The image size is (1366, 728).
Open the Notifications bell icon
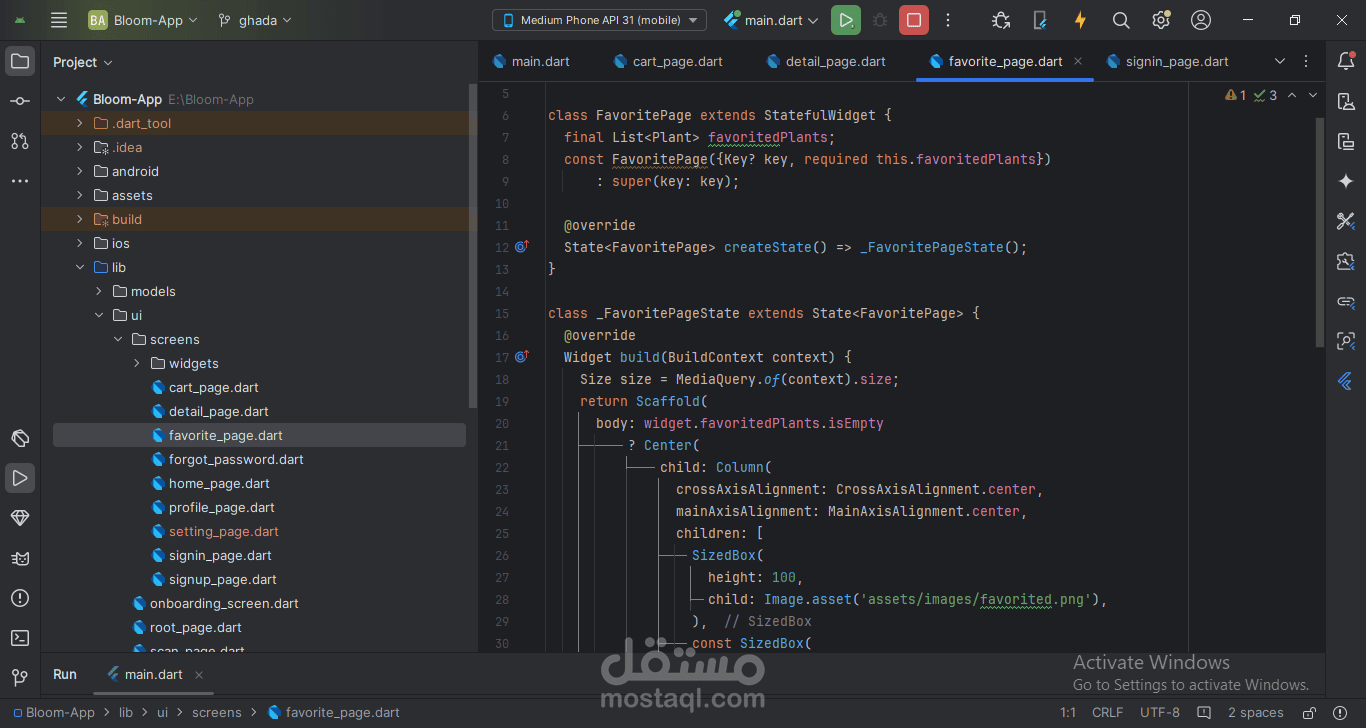pyautogui.click(x=1346, y=62)
